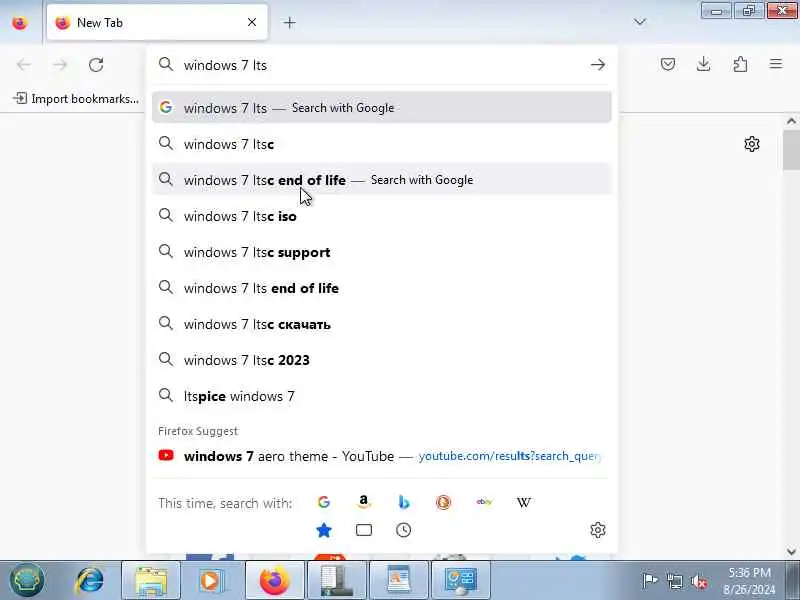Select 'windows 7 lts — Search with Google'
The width and height of the screenshot is (800, 600).
pyautogui.click(x=382, y=108)
